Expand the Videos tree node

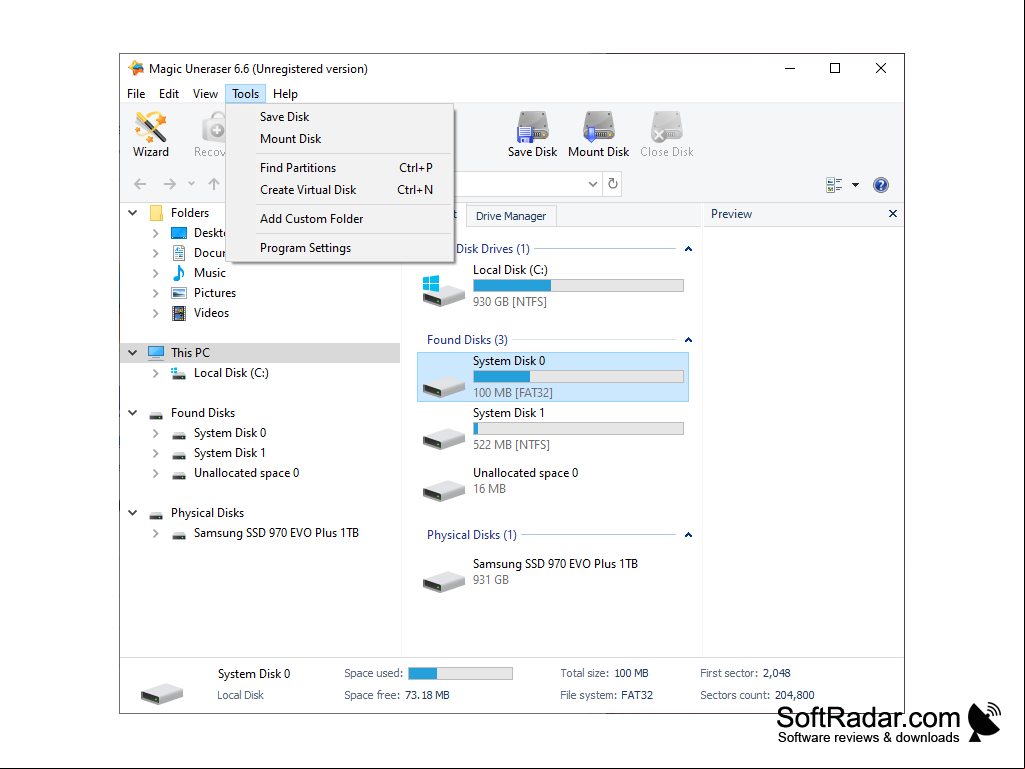(155, 313)
